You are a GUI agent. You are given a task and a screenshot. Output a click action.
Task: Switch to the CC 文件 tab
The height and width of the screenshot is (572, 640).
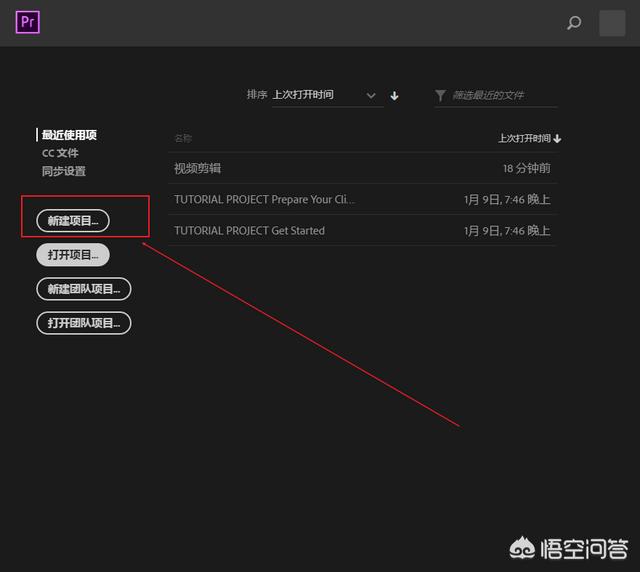[60, 153]
